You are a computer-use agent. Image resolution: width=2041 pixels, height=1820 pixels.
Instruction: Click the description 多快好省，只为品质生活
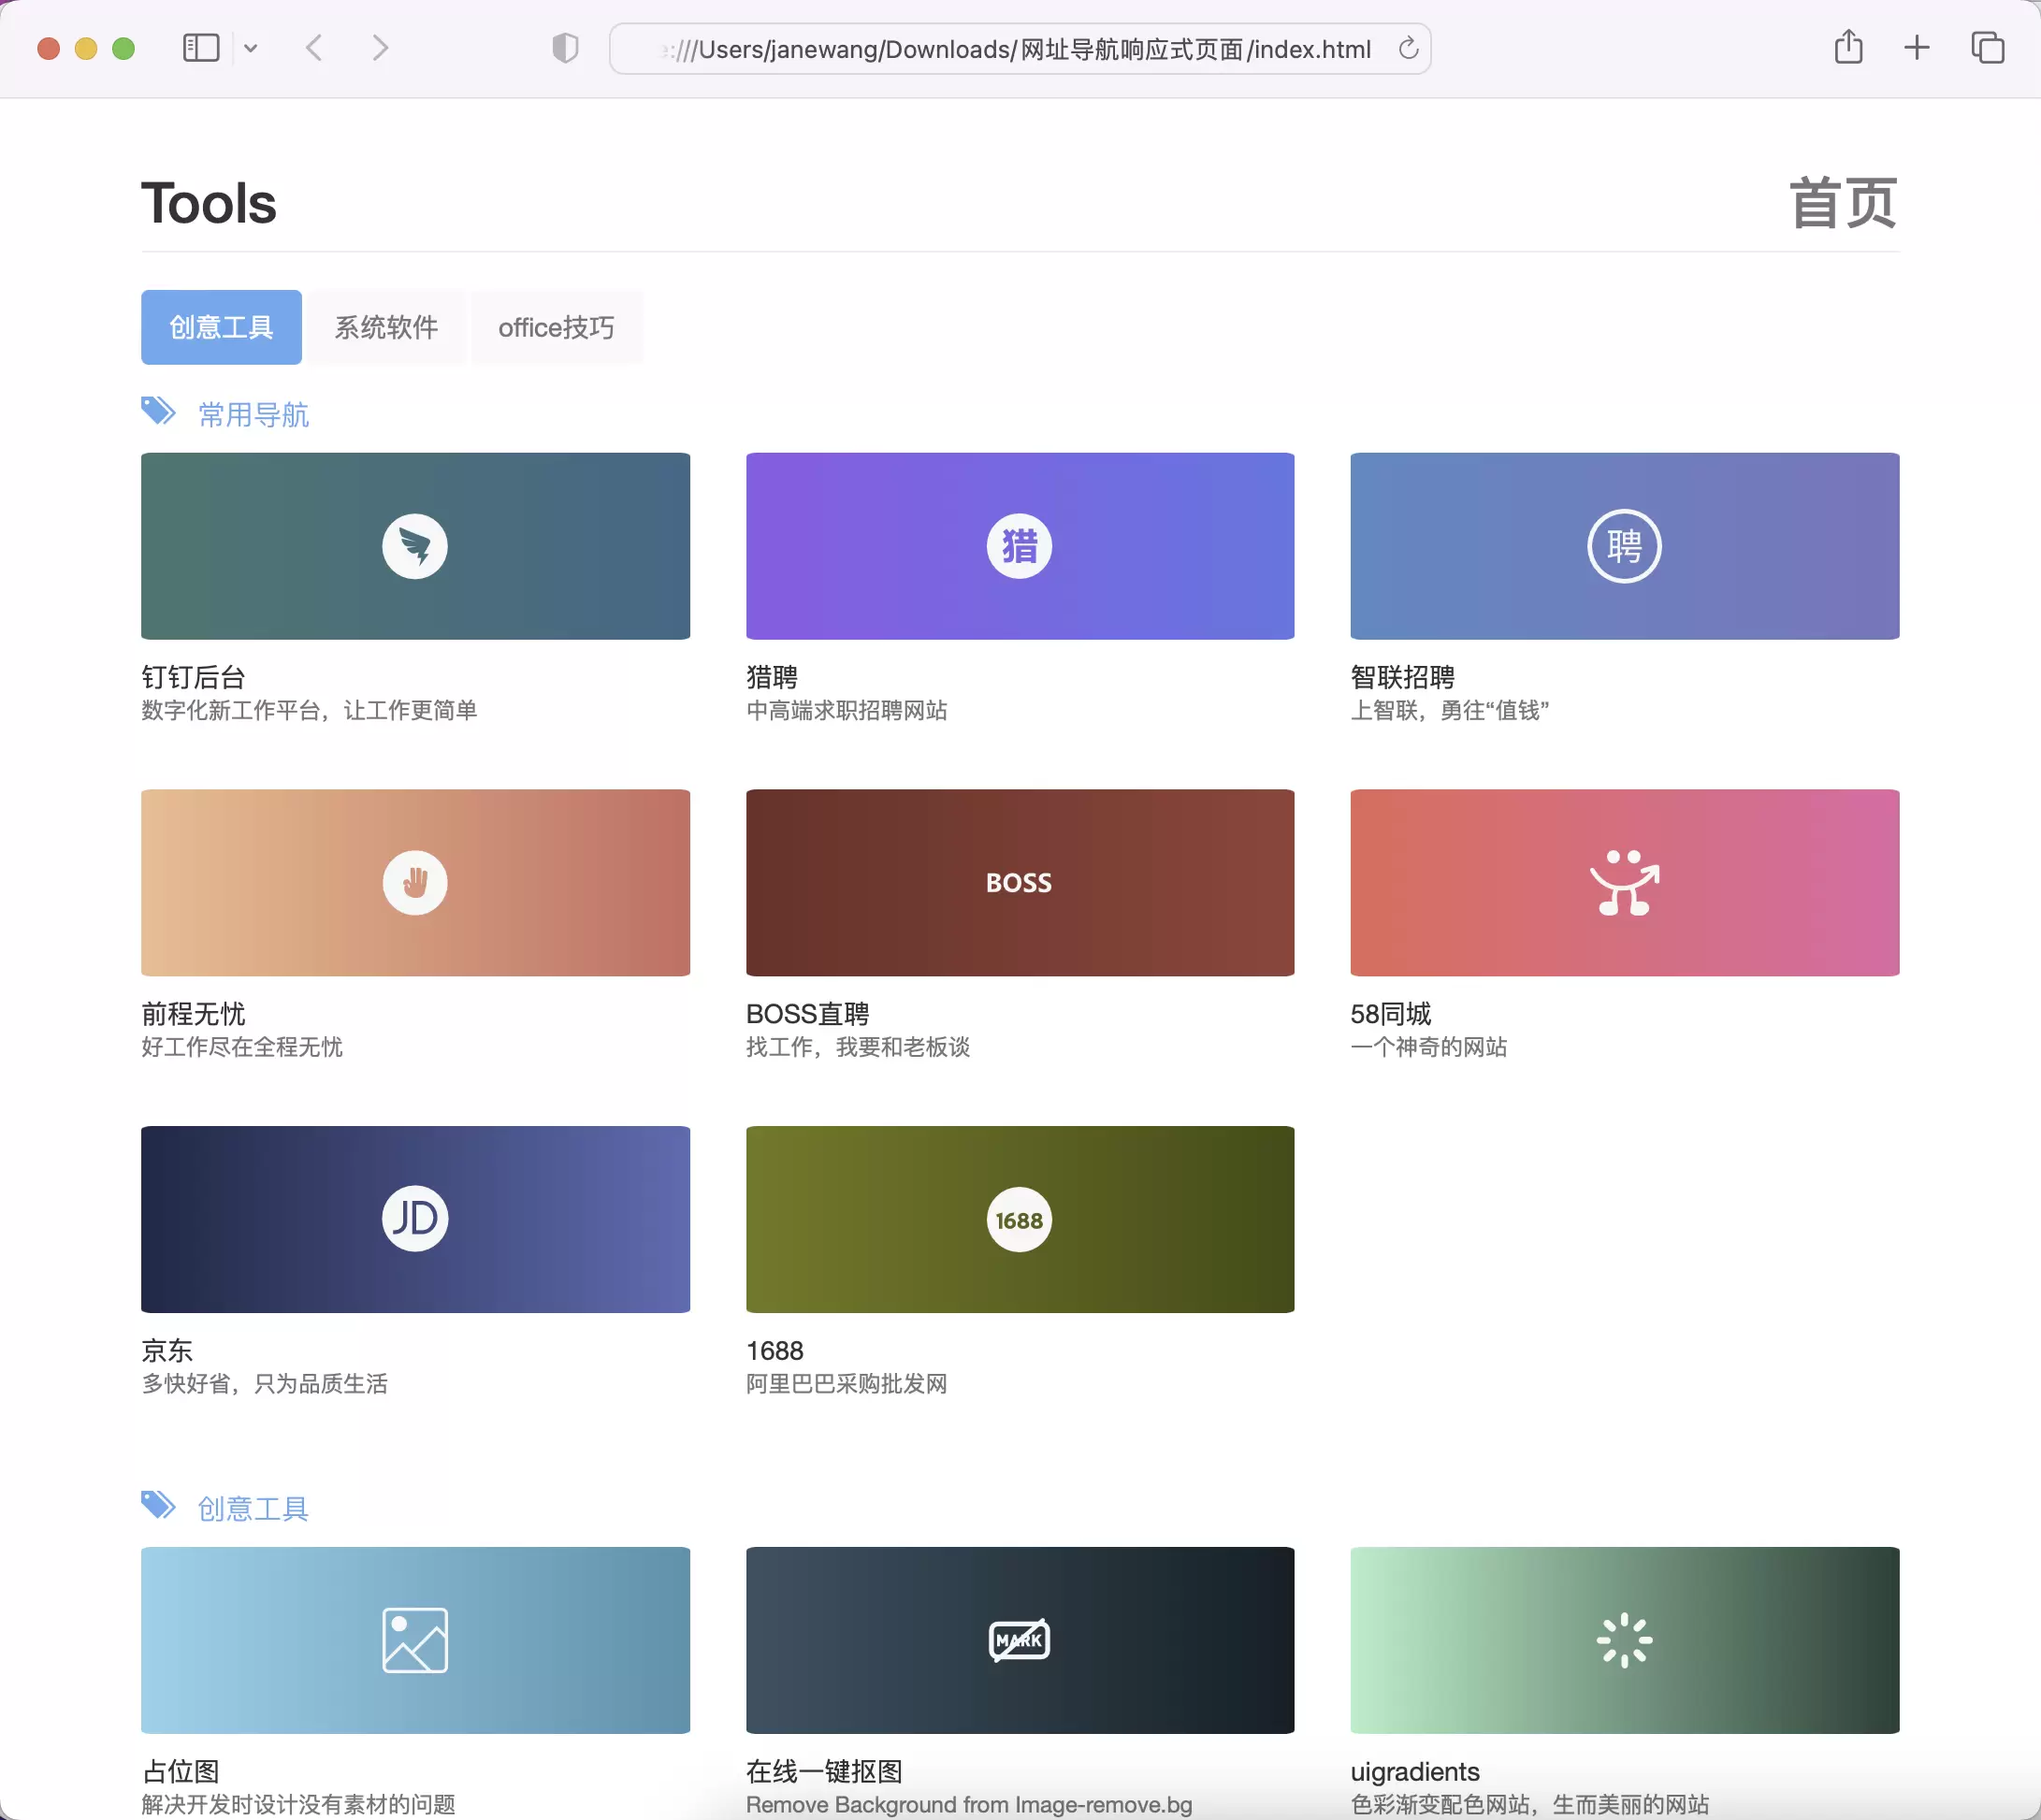(x=264, y=1384)
